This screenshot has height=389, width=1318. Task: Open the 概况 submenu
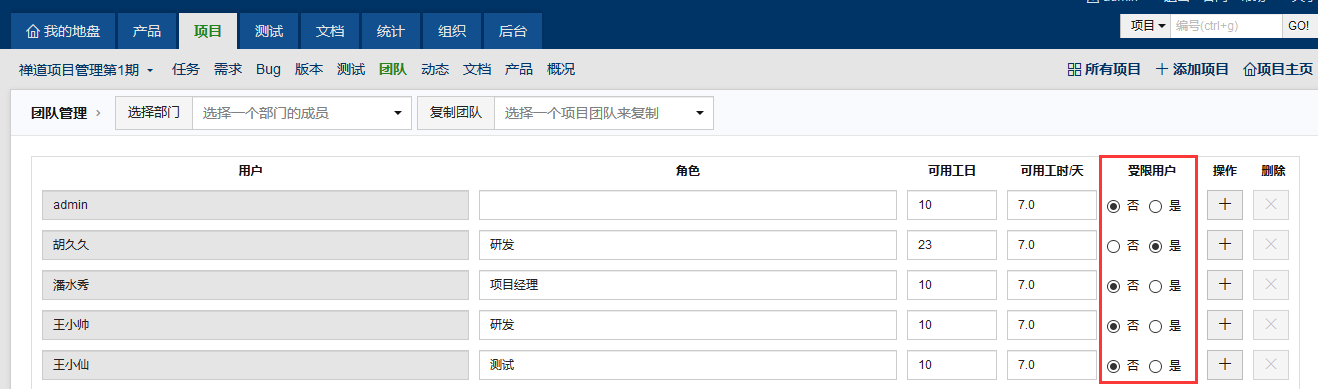(x=561, y=70)
